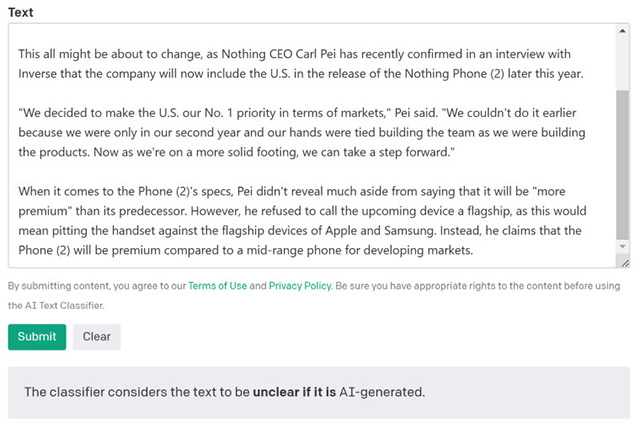640x424 pixels.
Task: Click the classifier result message box
Action: [319, 392]
